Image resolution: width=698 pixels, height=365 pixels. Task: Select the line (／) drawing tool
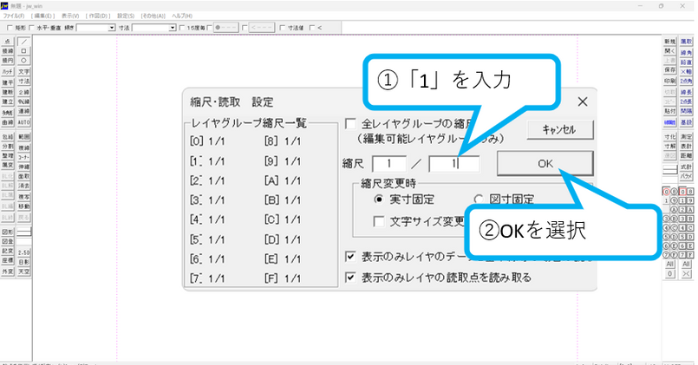pos(24,42)
